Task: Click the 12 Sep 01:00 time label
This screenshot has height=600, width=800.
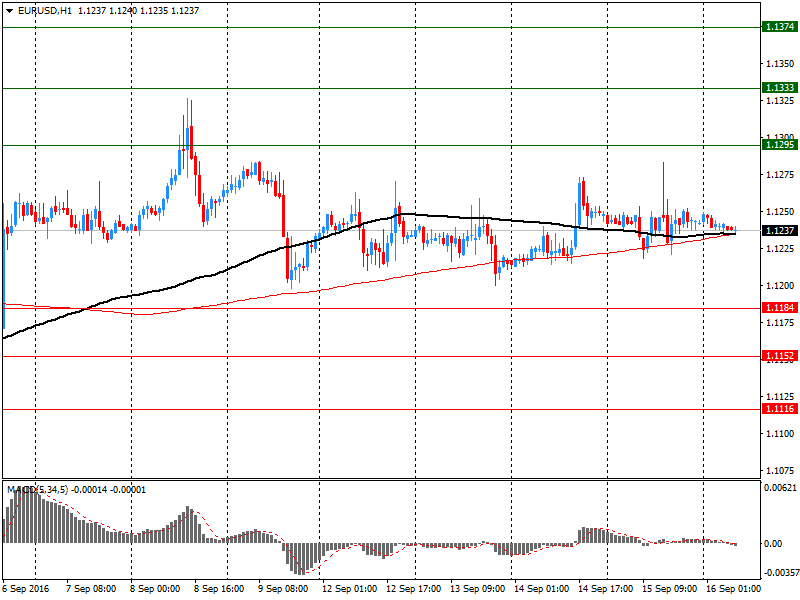Action: click(x=349, y=589)
